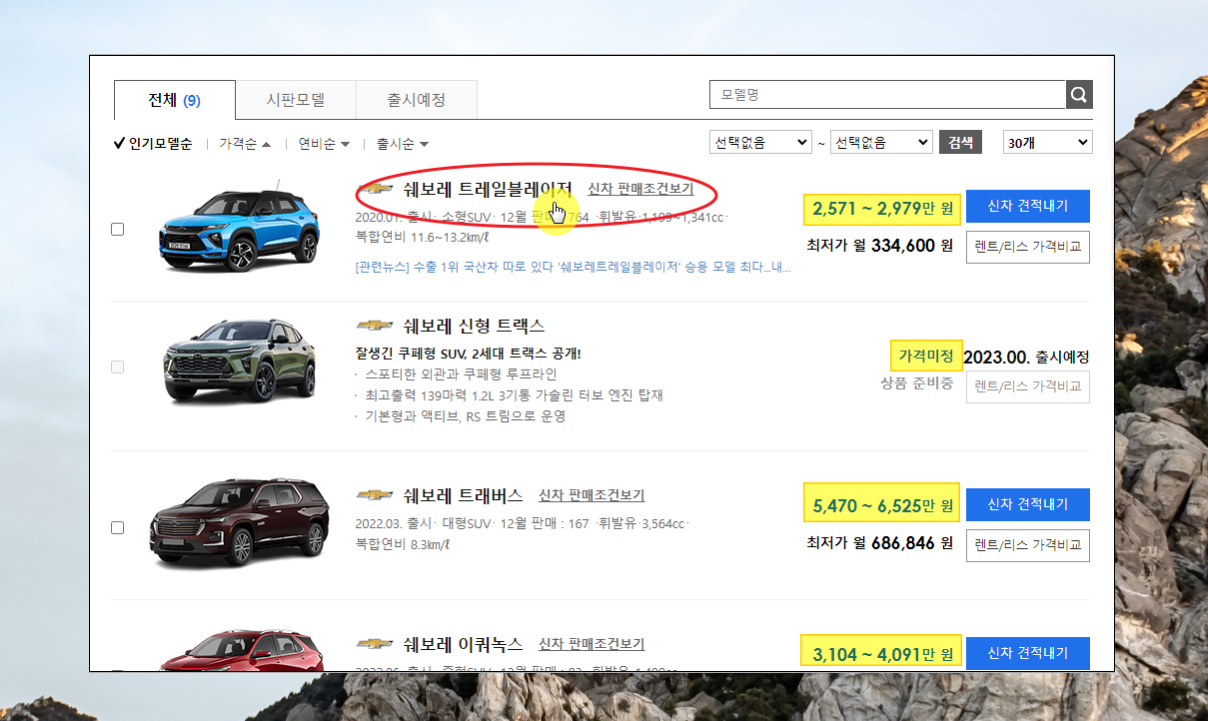The width and height of the screenshot is (1208, 721).
Task: Check the 쉐보레 트래버스 compare checkbox
Action: (117, 527)
